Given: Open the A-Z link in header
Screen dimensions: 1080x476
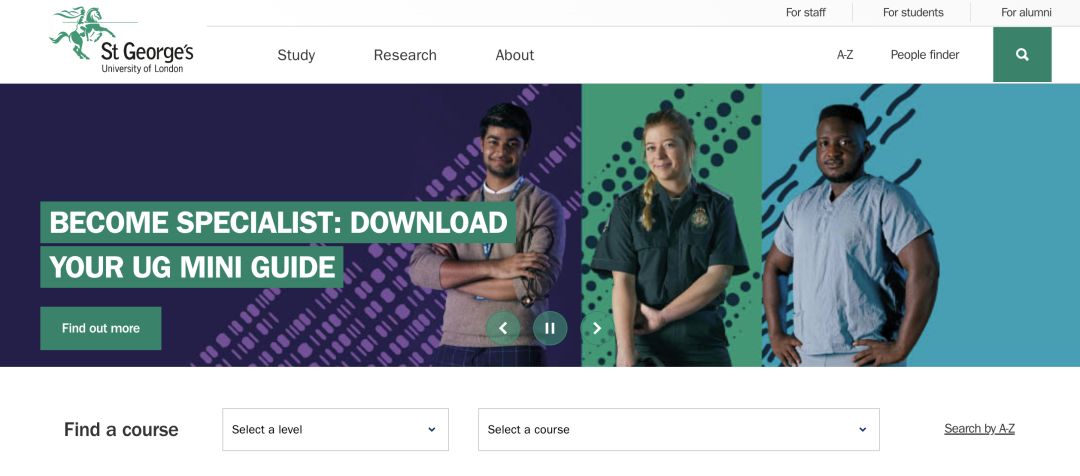Looking at the screenshot, I should [845, 55].
